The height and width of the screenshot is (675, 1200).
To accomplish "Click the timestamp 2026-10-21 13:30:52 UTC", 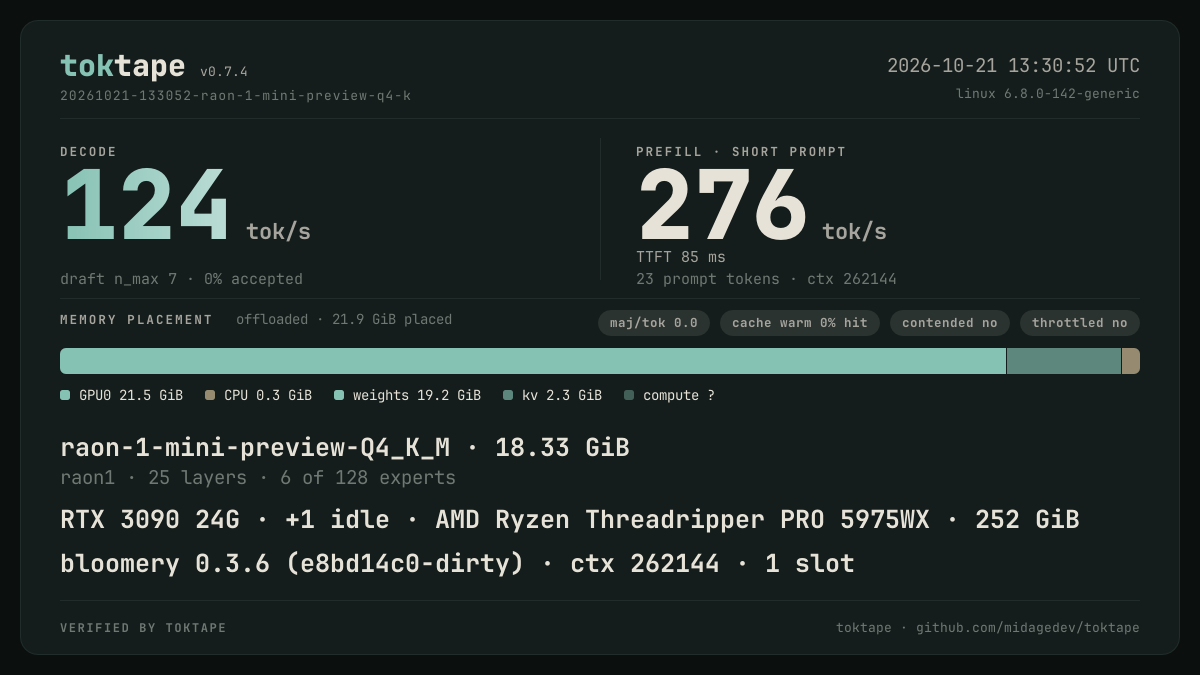I will pos(1013,66).
